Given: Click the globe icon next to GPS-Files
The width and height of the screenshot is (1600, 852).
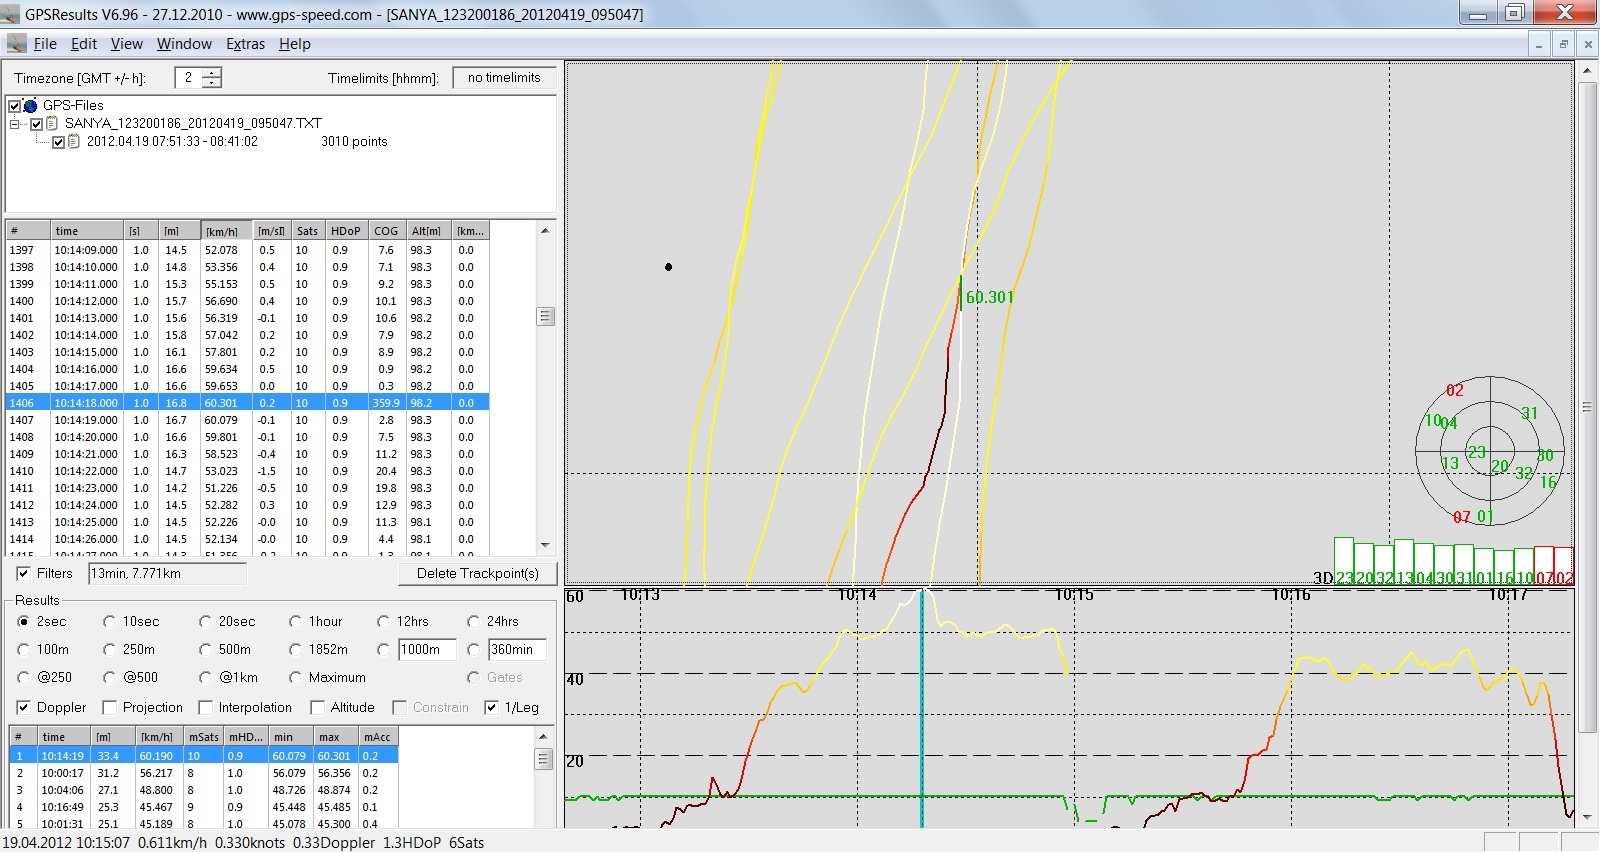Looking at the screenshot, I should coord(31,105).
